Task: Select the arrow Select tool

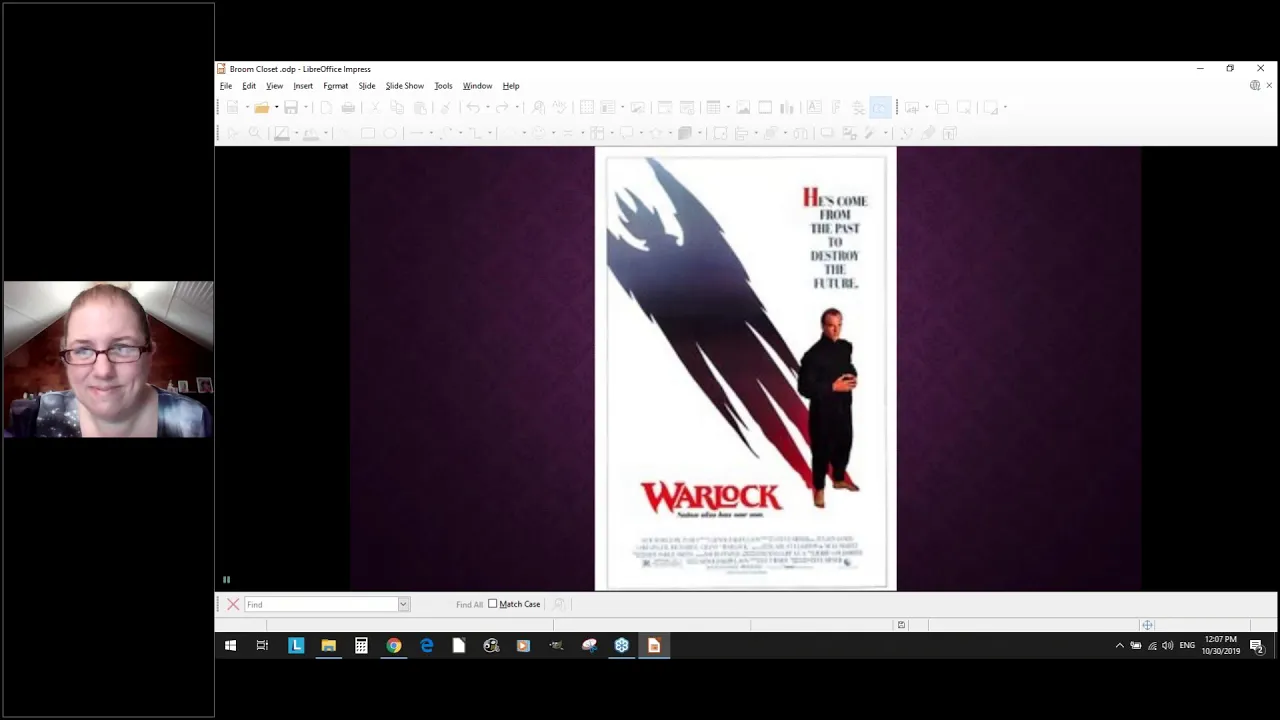Action: click(x=232, y=133)
